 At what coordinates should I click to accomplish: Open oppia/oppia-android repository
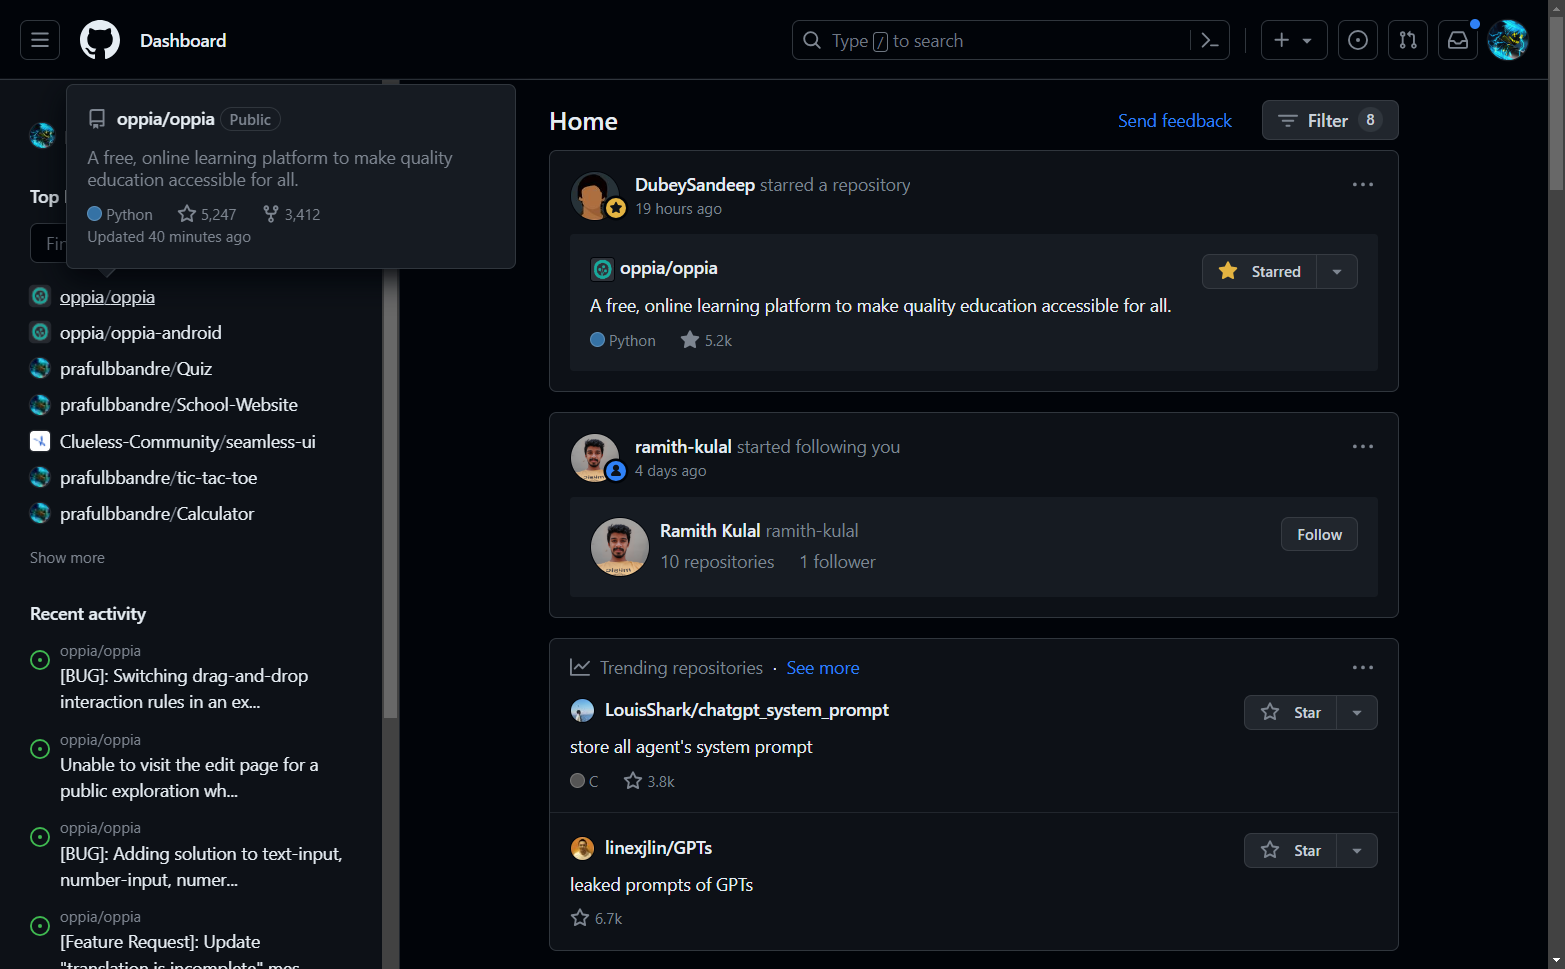141,333
